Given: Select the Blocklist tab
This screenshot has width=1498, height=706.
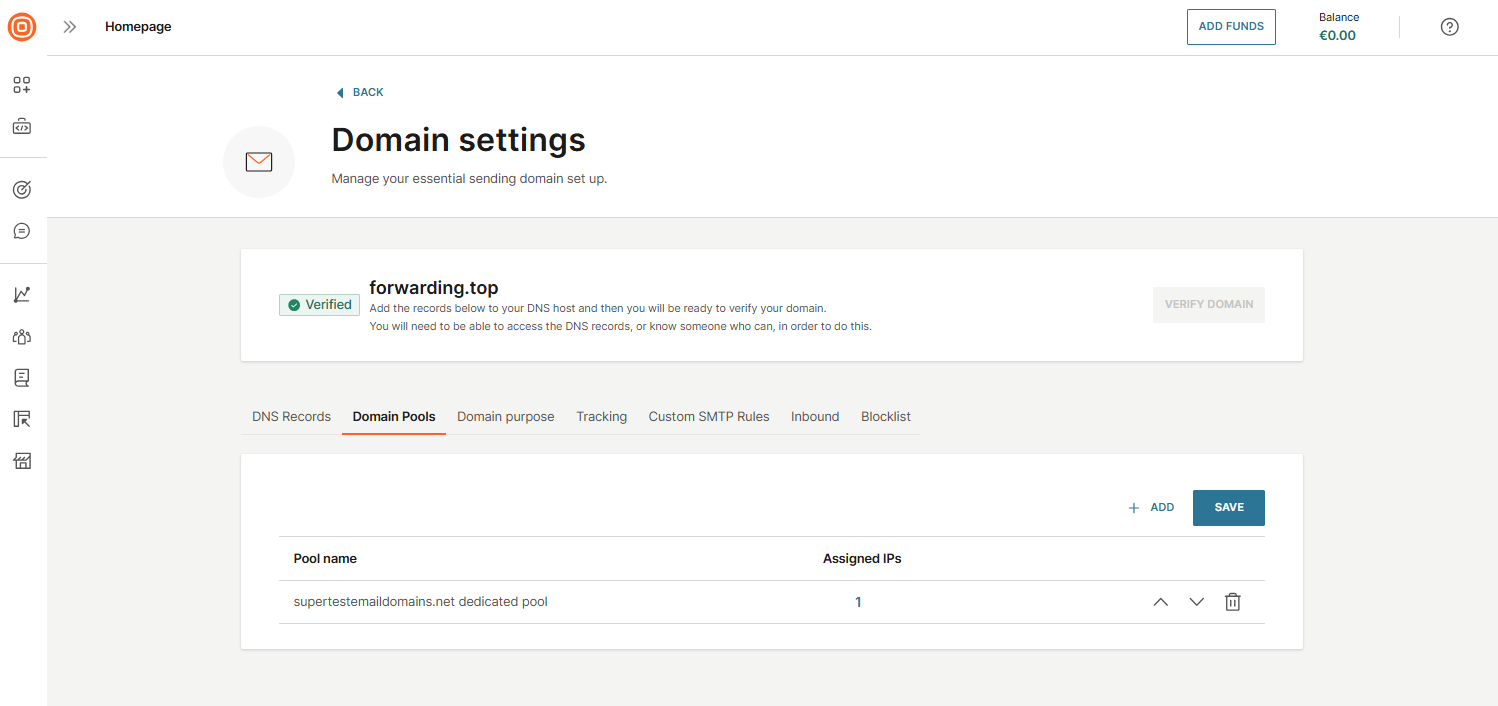Looking at the screenshot, I should 885,416.
